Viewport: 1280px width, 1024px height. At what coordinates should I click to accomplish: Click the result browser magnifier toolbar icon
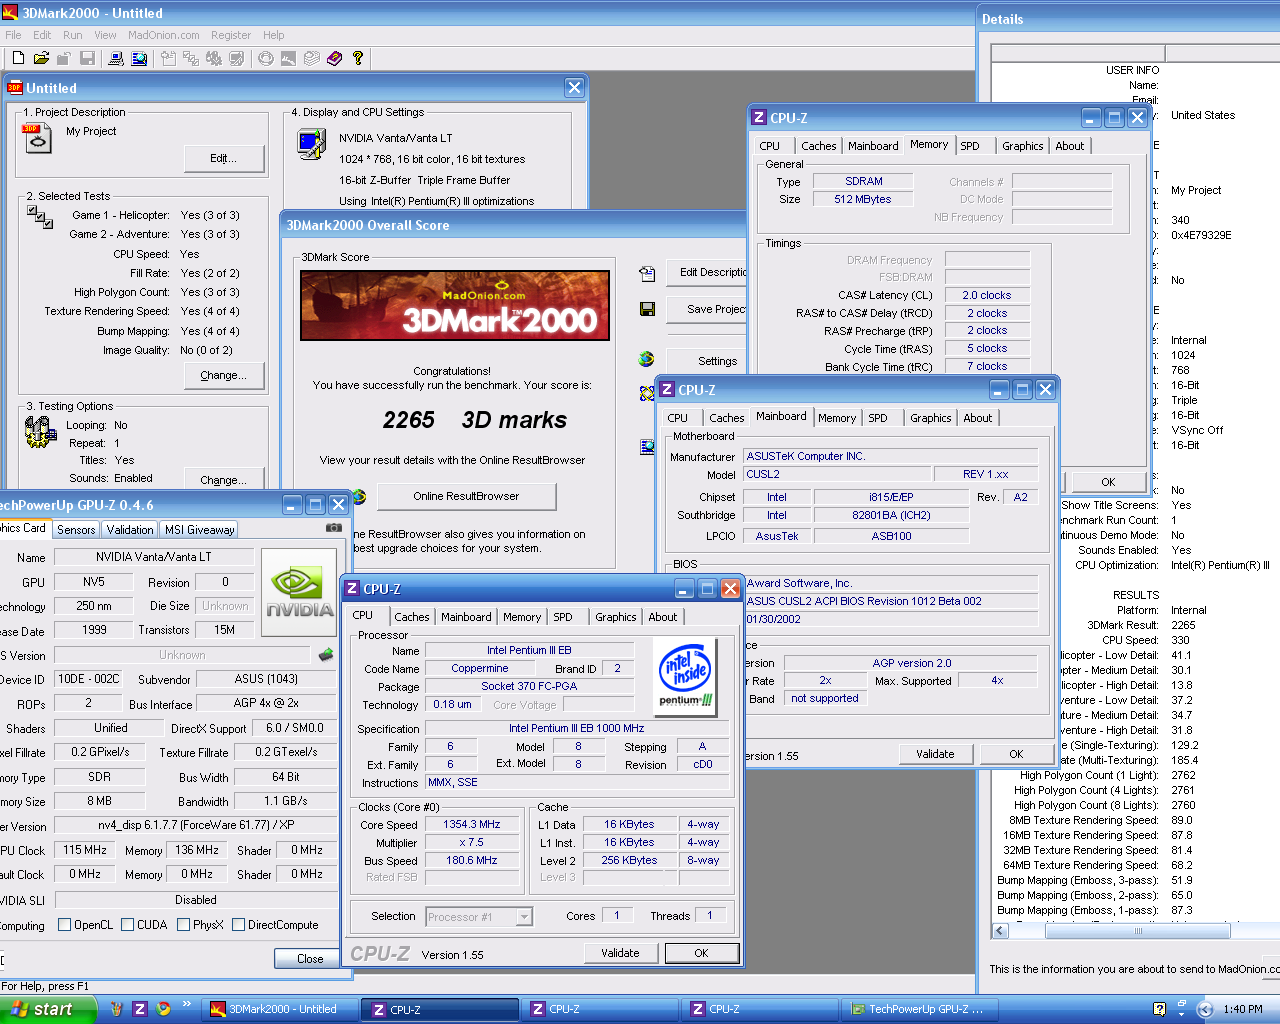tap(139, 59)
